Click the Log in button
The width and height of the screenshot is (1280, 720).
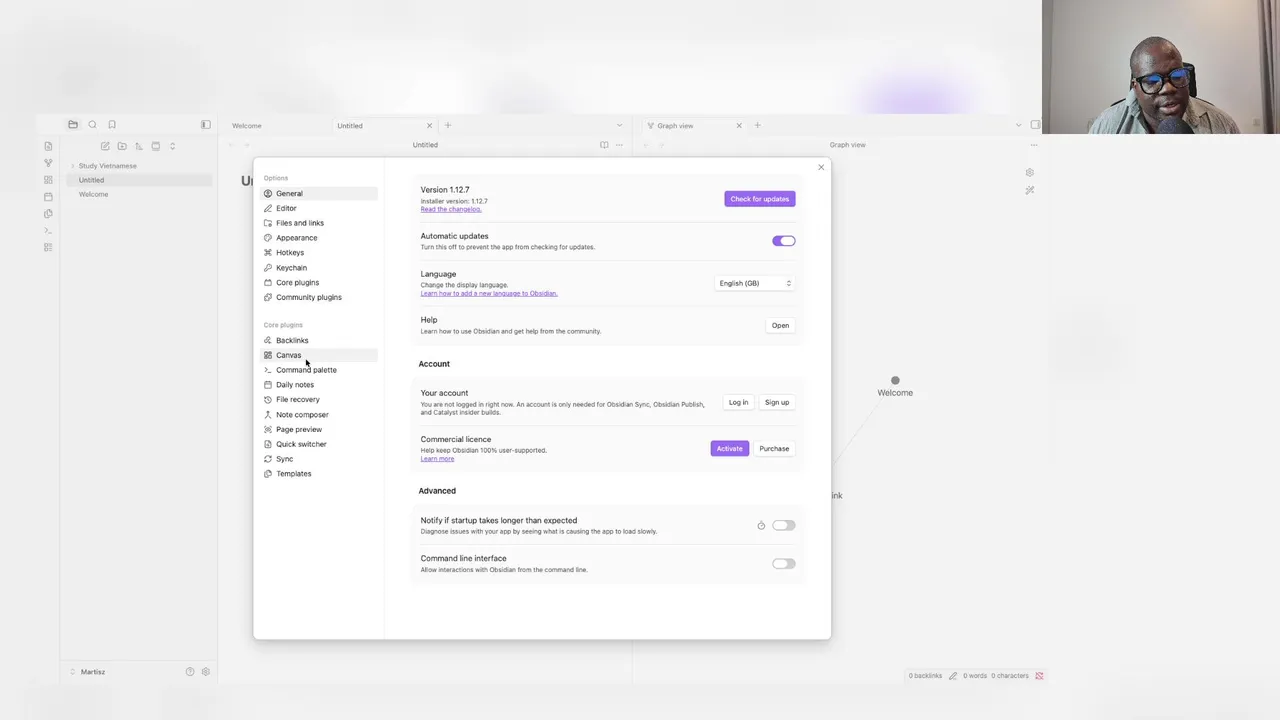(738, 402)
